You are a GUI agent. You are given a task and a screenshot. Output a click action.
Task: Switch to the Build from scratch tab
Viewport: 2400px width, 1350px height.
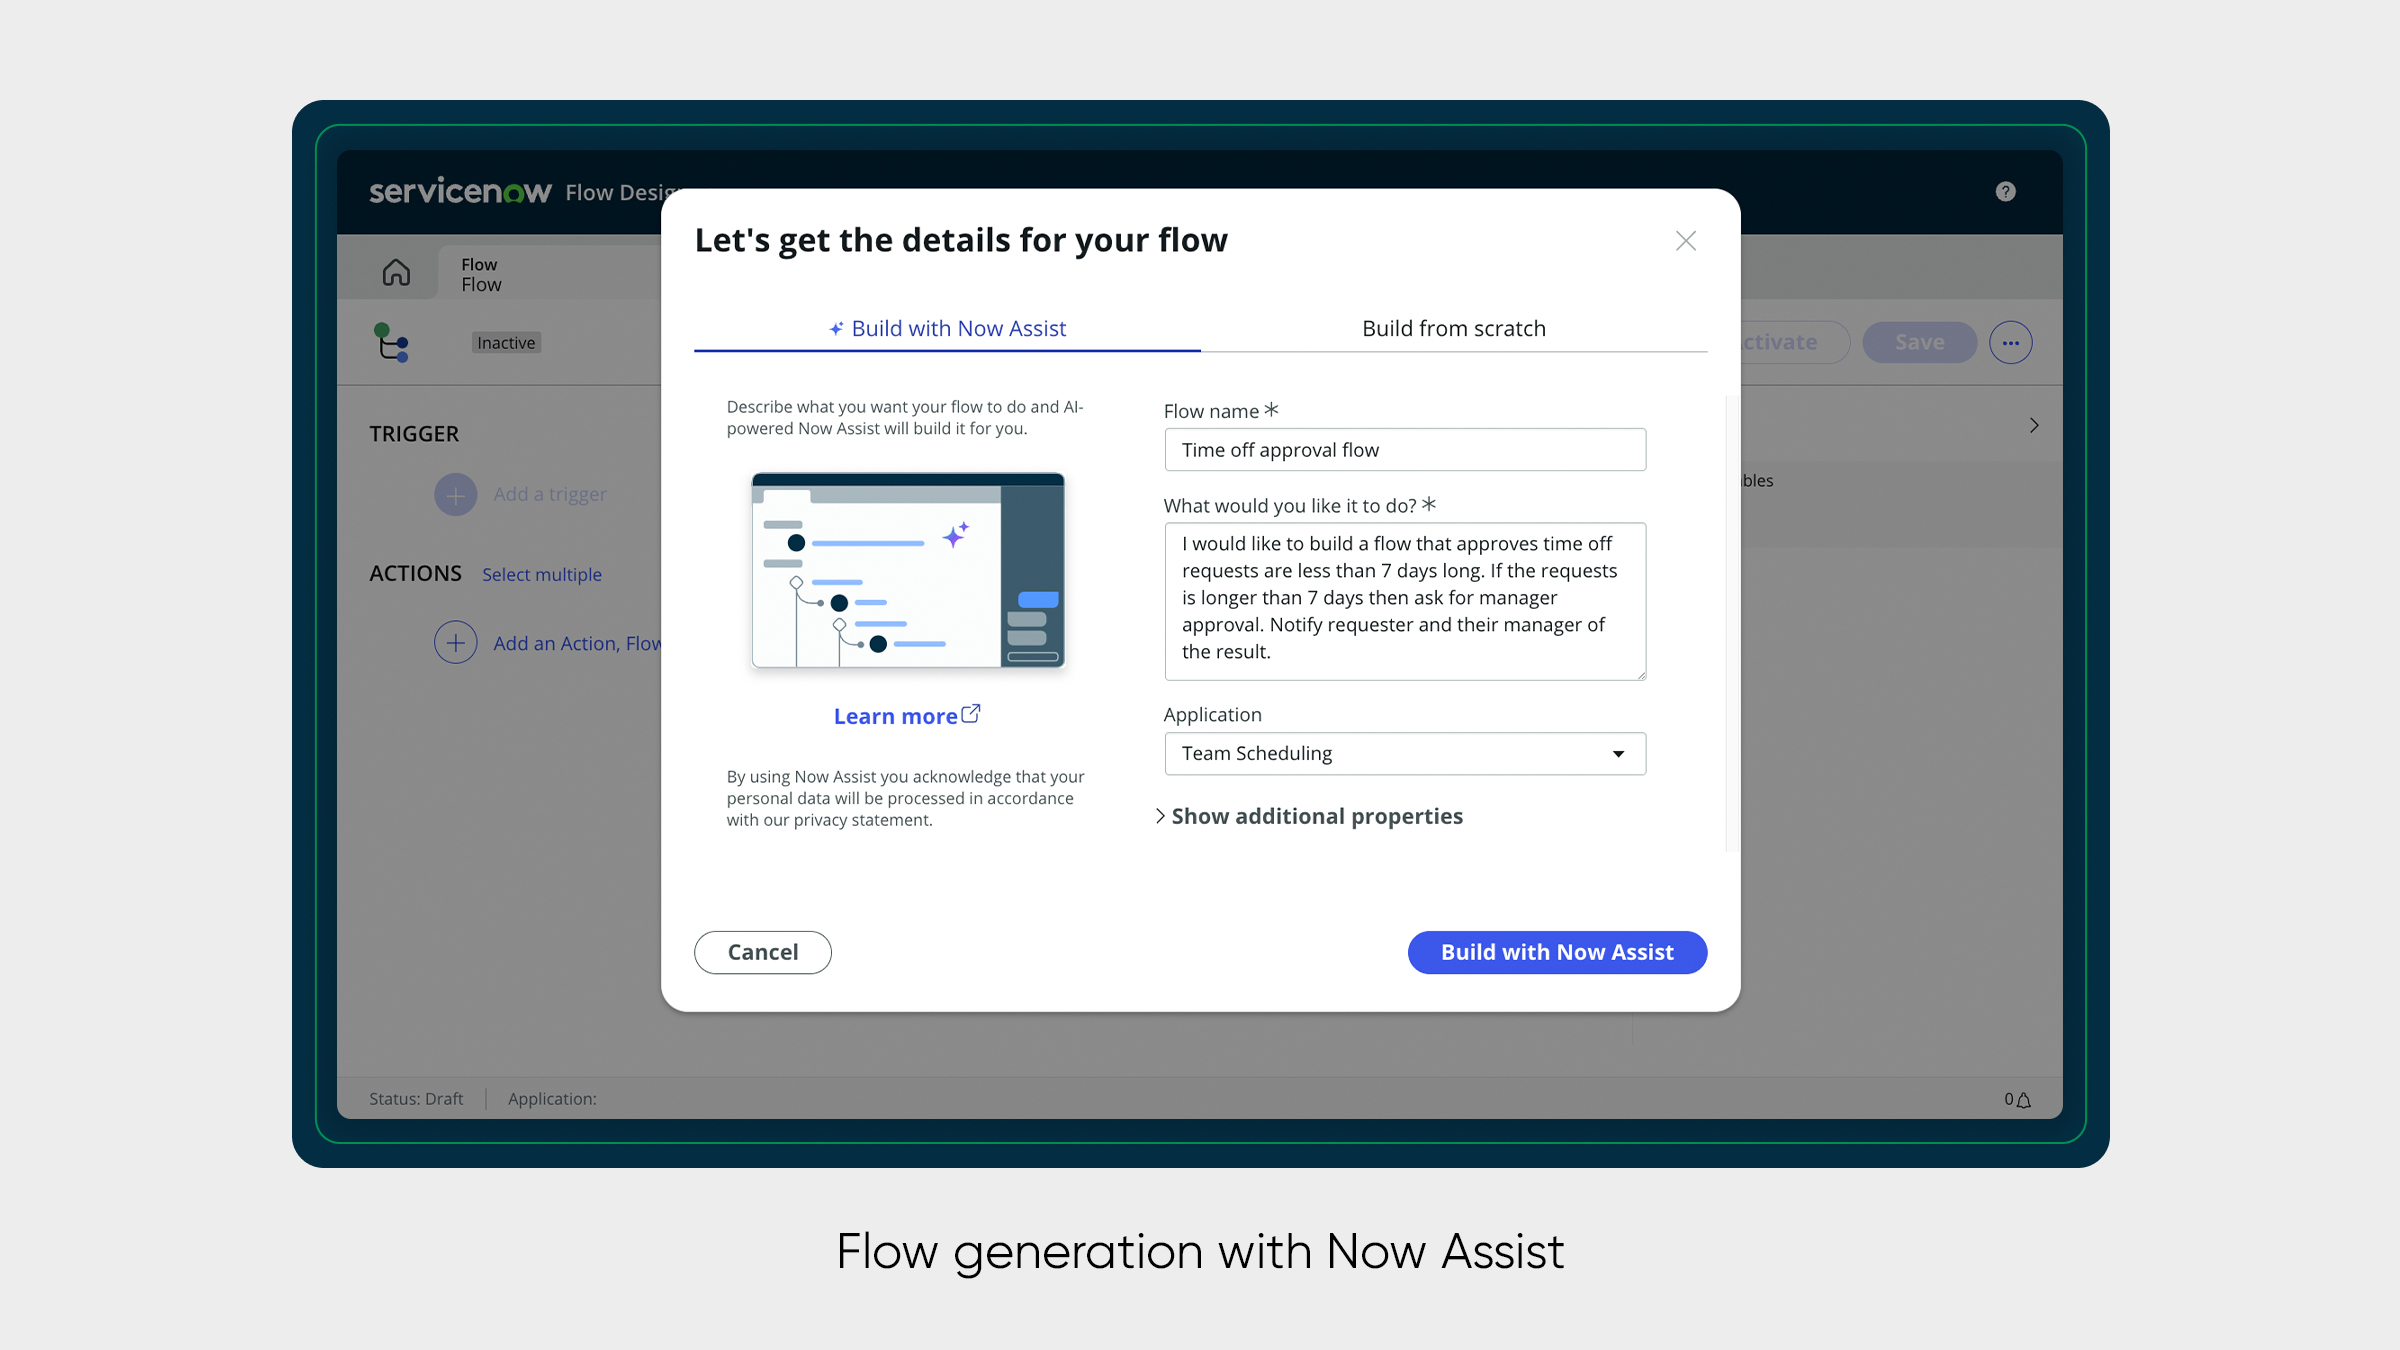coord(1453,329)
